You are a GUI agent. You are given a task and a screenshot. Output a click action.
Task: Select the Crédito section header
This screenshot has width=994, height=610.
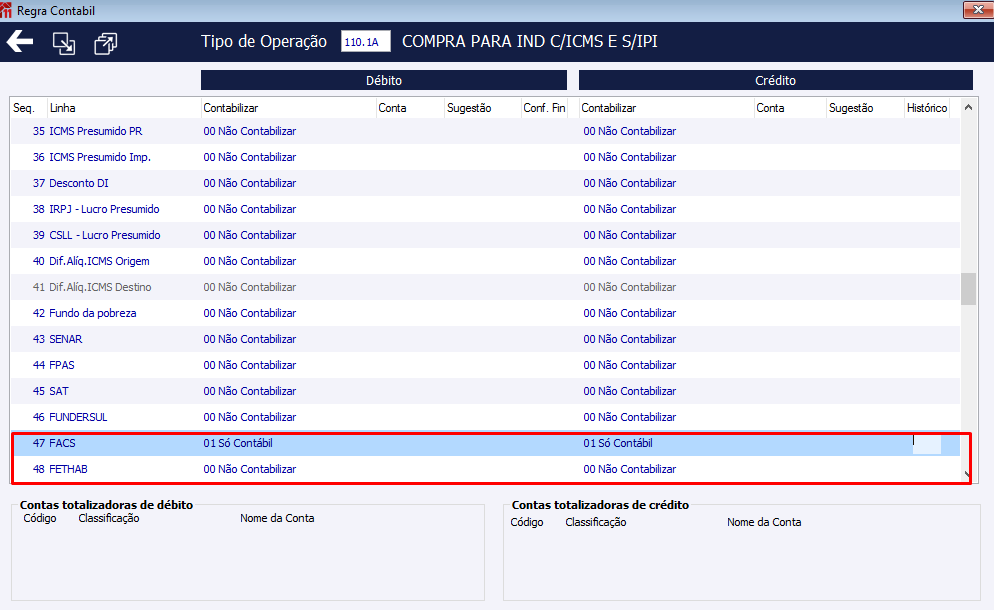pyautogui.click(x=775, y=81)
